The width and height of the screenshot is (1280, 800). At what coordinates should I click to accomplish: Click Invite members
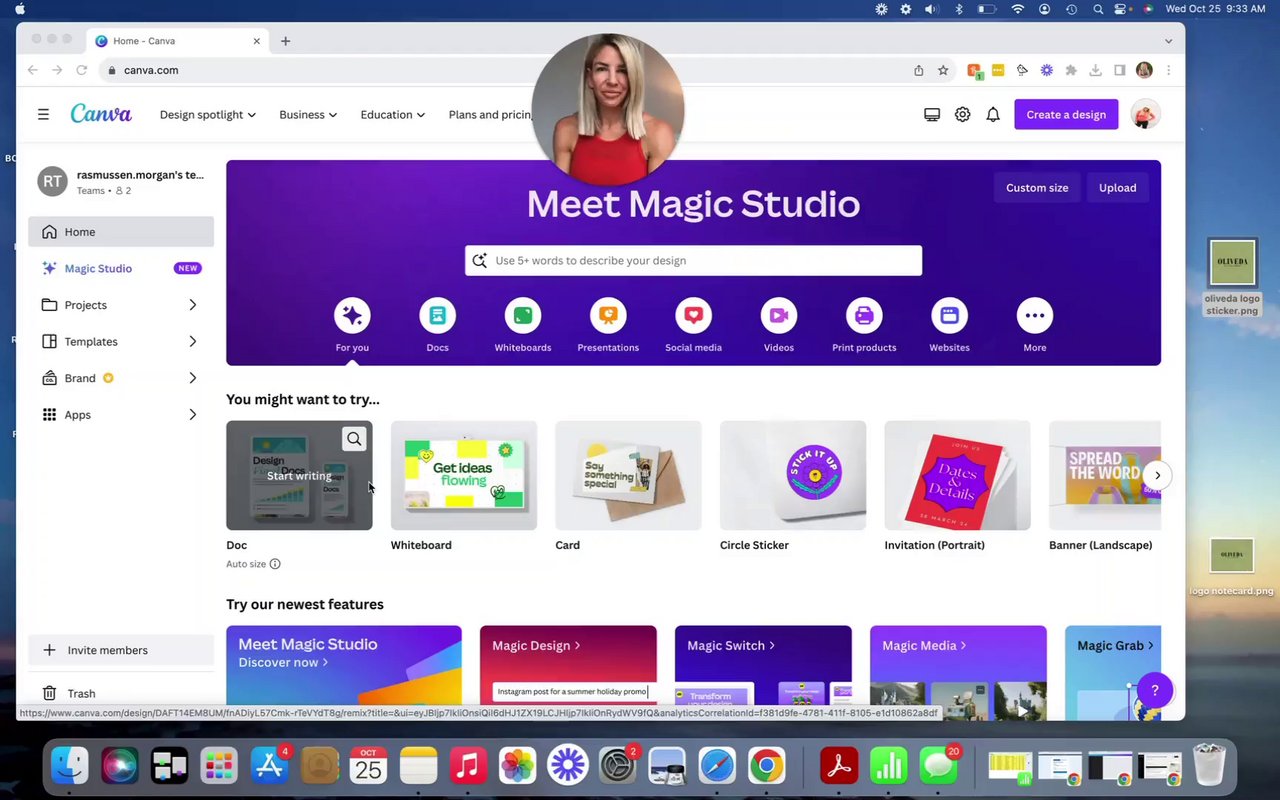[x=121, y=650]
